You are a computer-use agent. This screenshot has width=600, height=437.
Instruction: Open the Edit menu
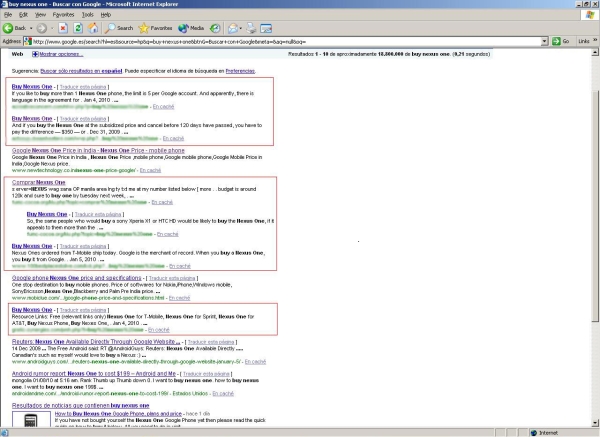click(23, 15)
